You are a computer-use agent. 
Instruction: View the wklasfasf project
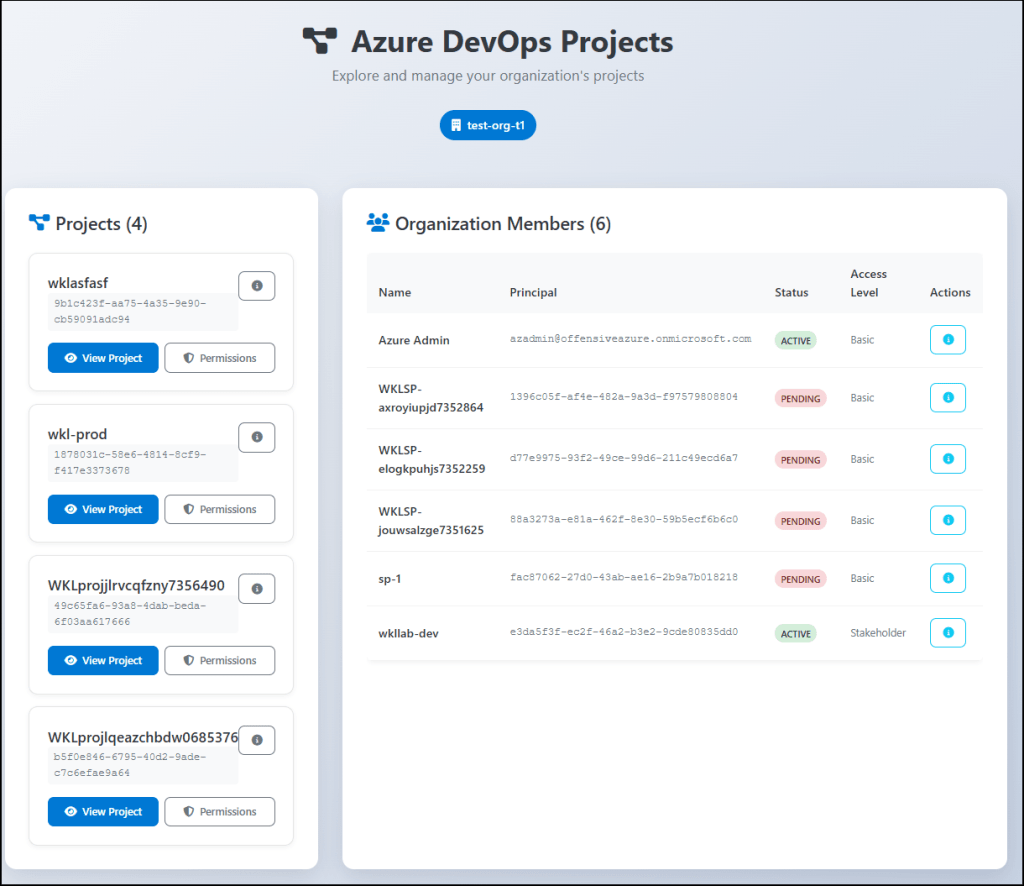click(103, 358)
